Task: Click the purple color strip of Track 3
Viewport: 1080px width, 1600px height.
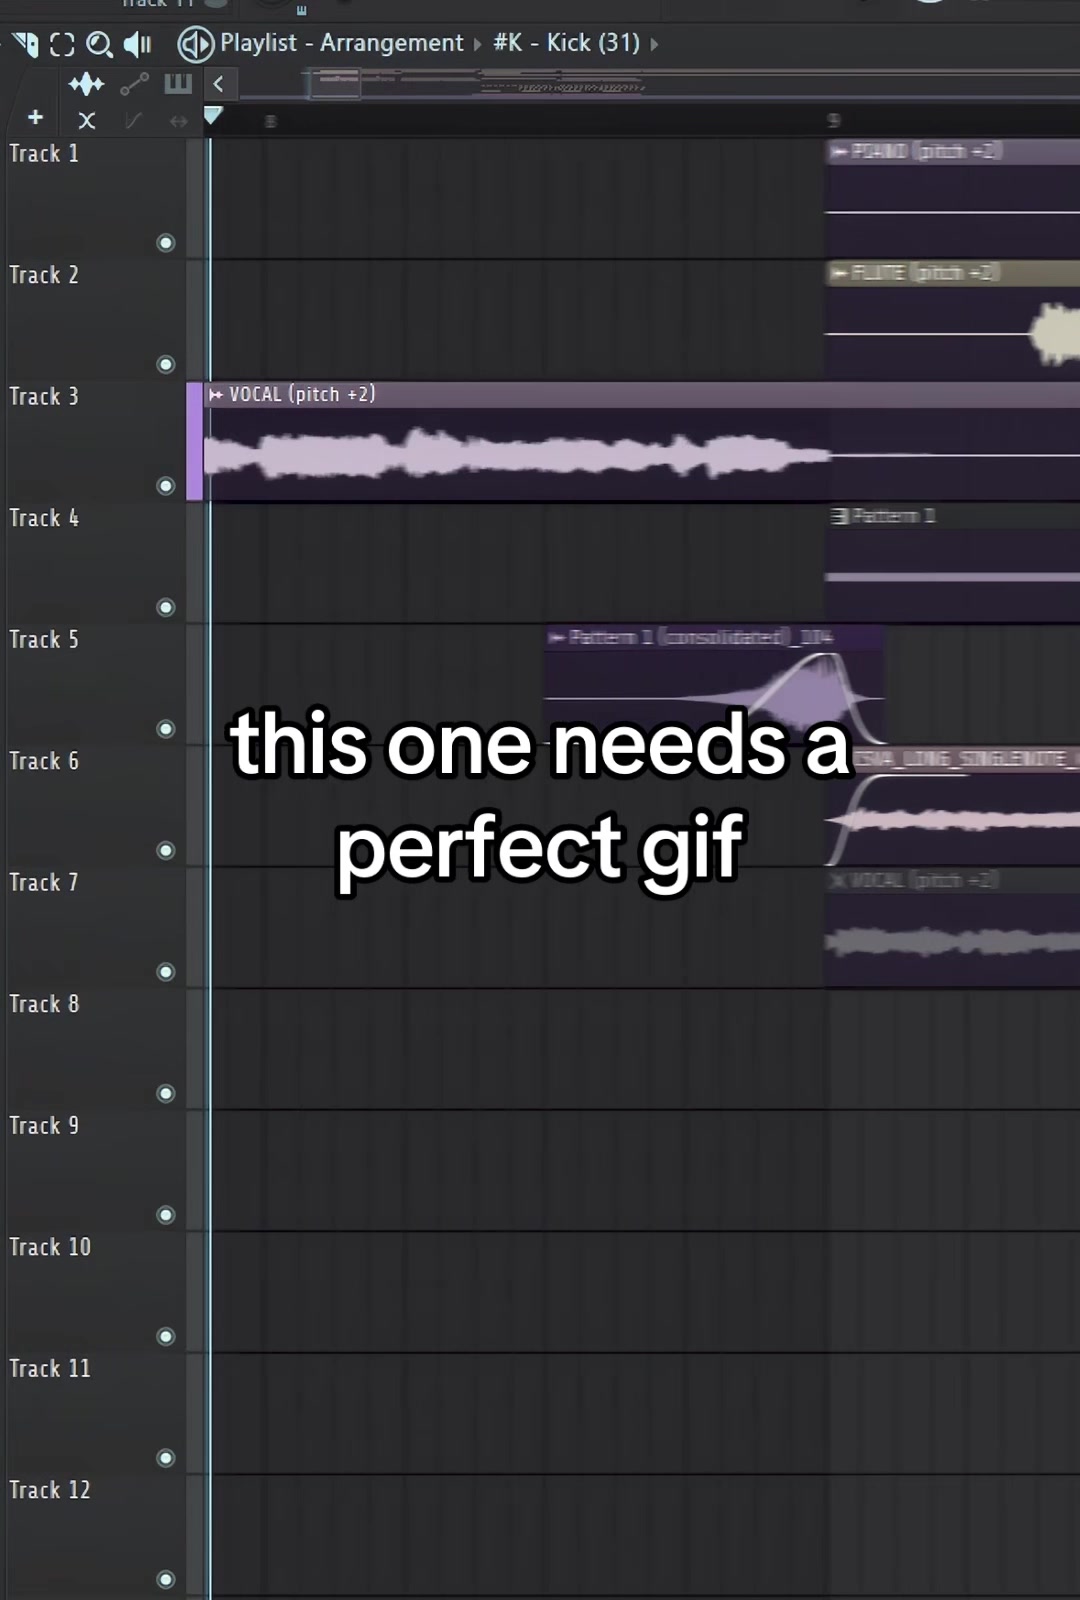Action: [194, 441]
